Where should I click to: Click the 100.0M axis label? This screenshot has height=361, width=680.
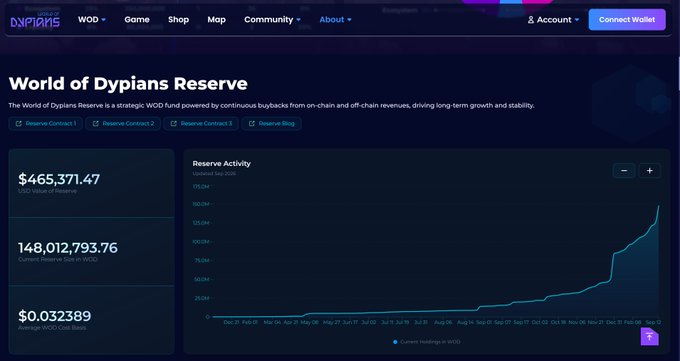pyautogui.click(x=201, y=242)
